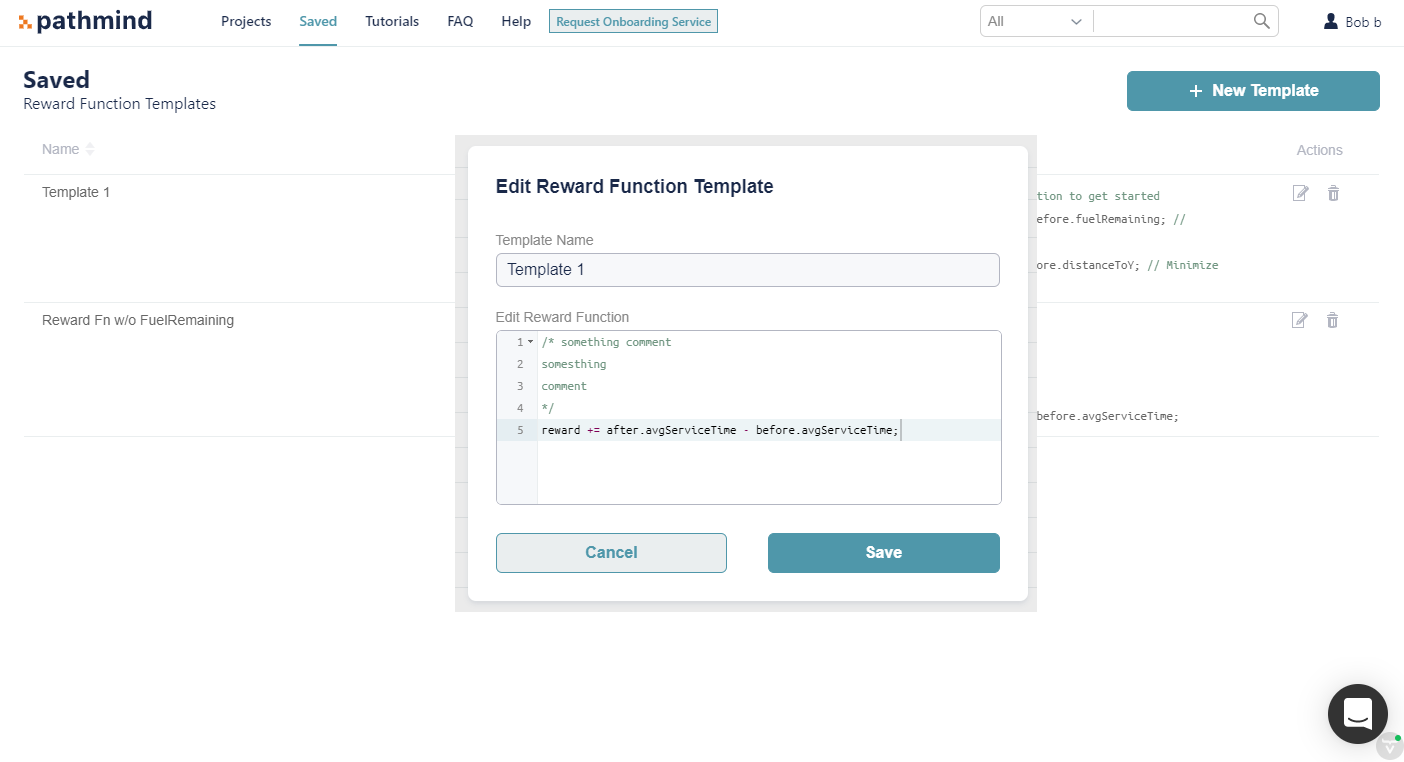Go to the Tutorials page
Image resolution: width=1404 pixels, height=762 pixels.
coord(392,21)
